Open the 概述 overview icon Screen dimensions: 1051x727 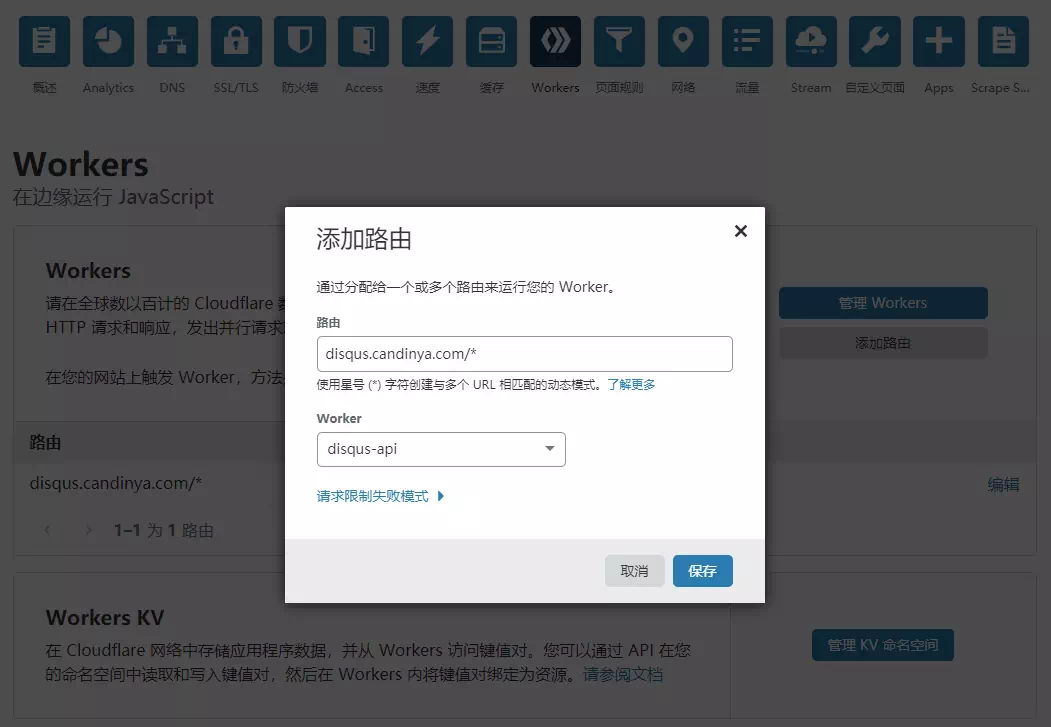(x=44, y=42)
